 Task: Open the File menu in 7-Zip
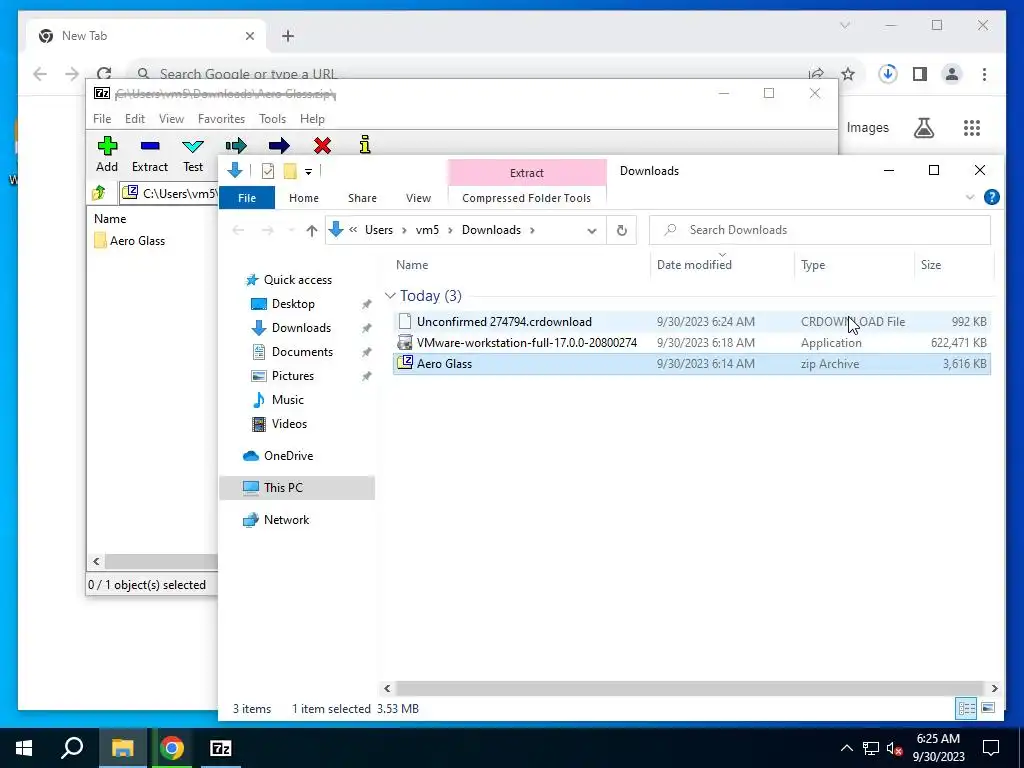[102, 119]
